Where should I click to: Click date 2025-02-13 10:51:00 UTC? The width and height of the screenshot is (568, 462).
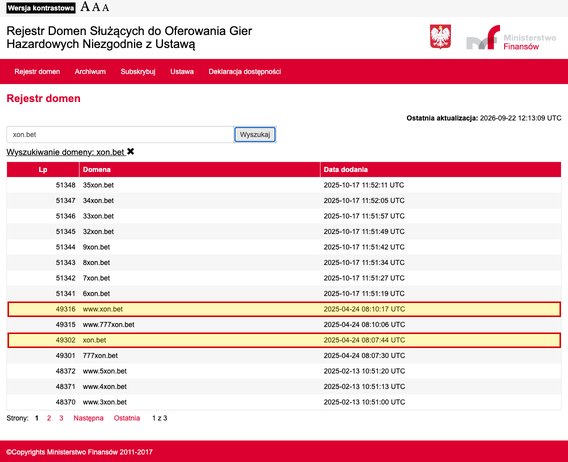pyautogui.click(x=364, y=402)
